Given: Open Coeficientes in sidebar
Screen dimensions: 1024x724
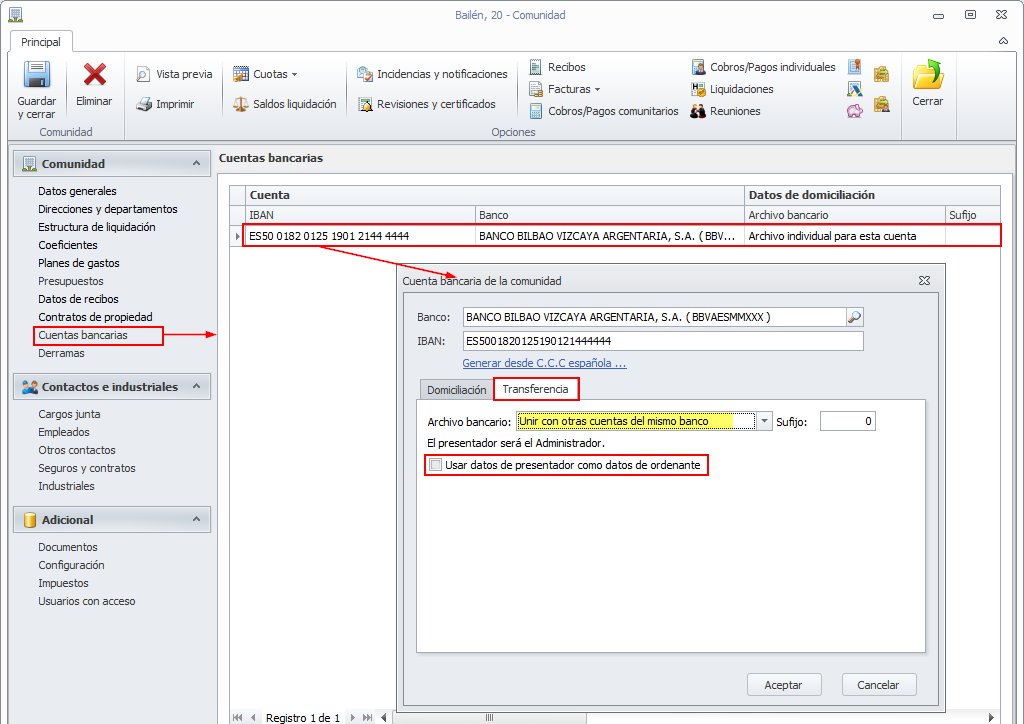Looking at the screenshot, I should (x=68, y=245).
